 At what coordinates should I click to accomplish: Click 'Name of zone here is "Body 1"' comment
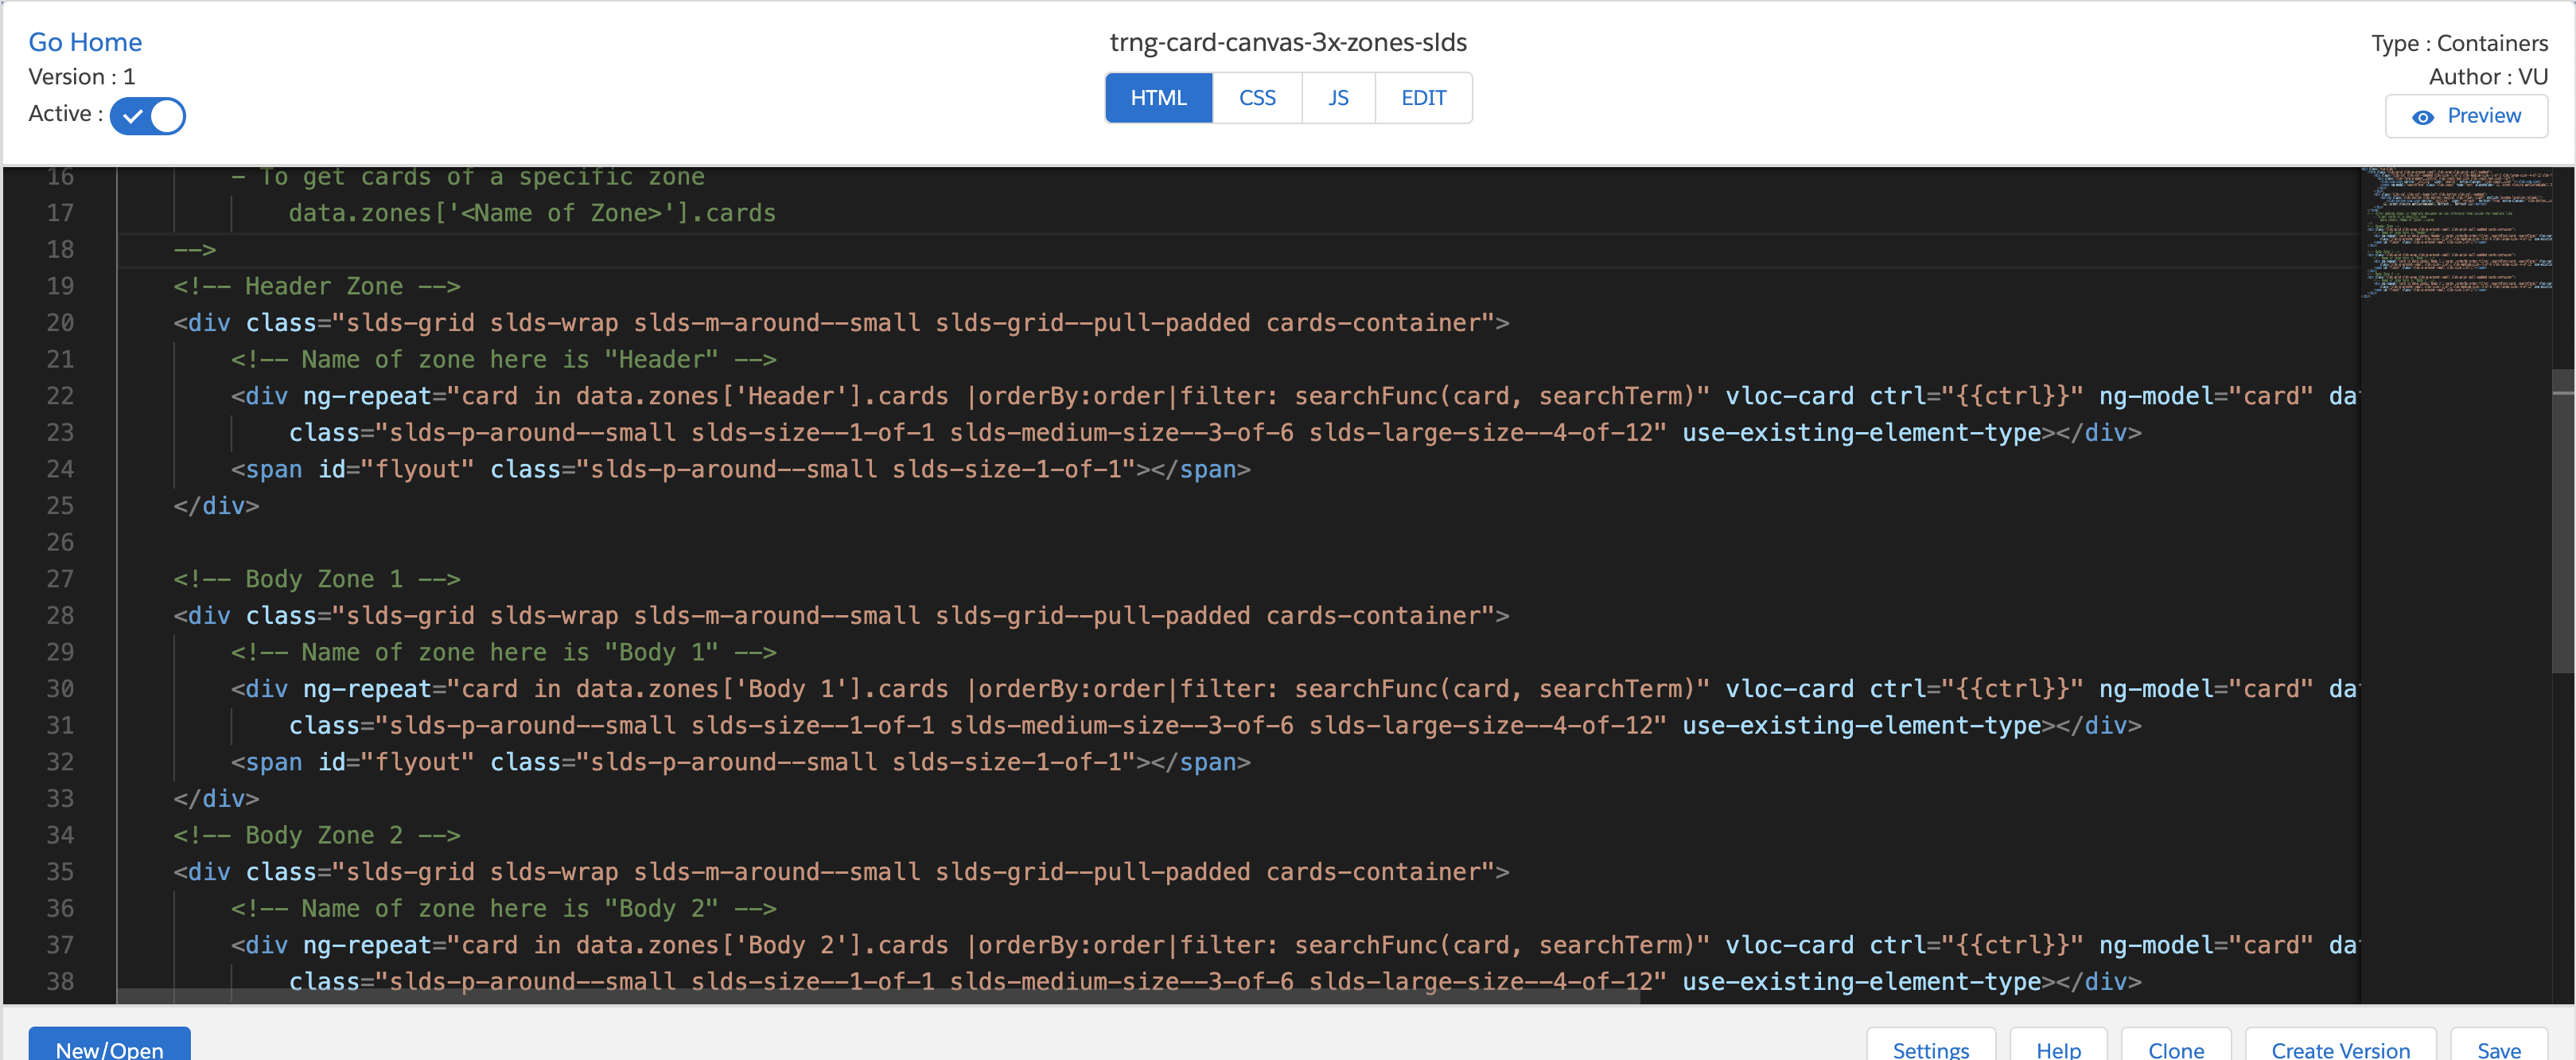tap(504, 652)
